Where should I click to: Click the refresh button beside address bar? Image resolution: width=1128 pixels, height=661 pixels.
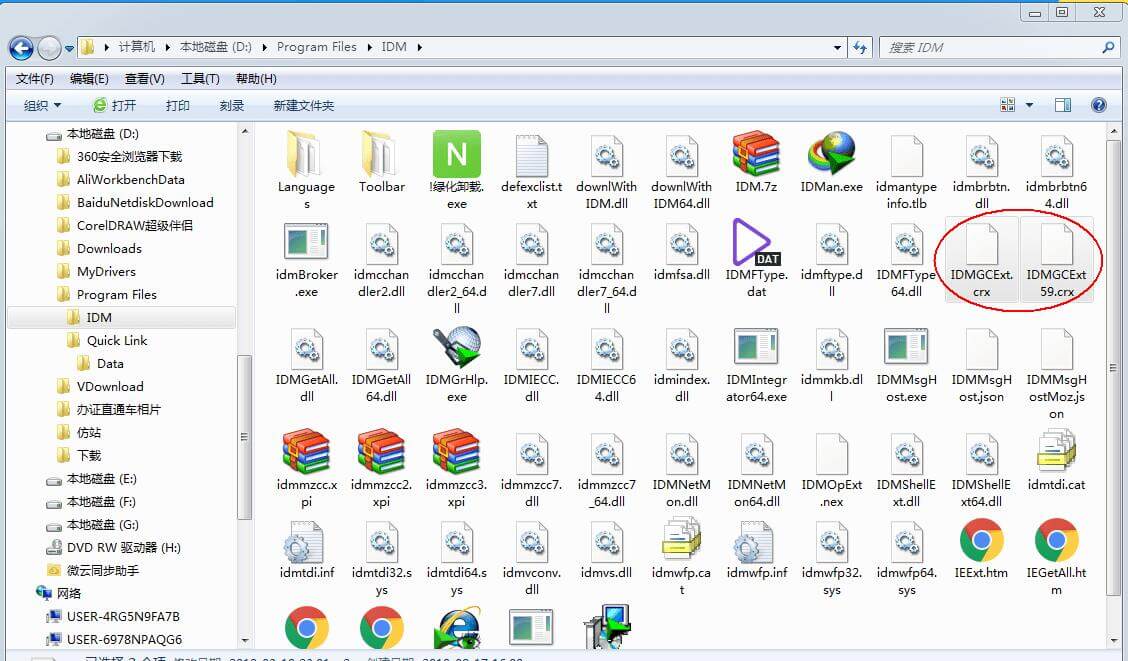click(860, 47)
